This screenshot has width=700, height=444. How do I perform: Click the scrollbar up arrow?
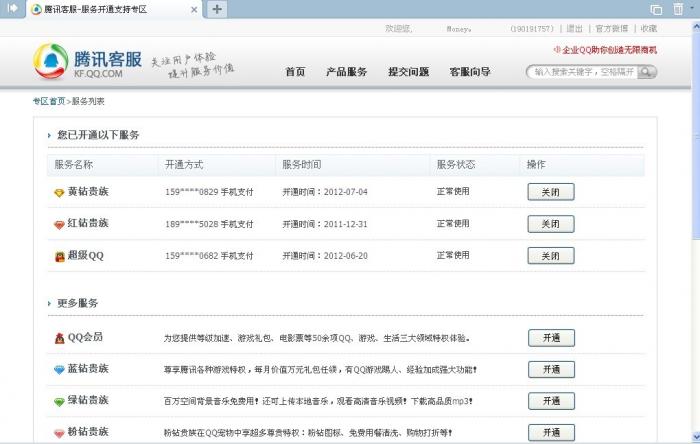point(696,26)
